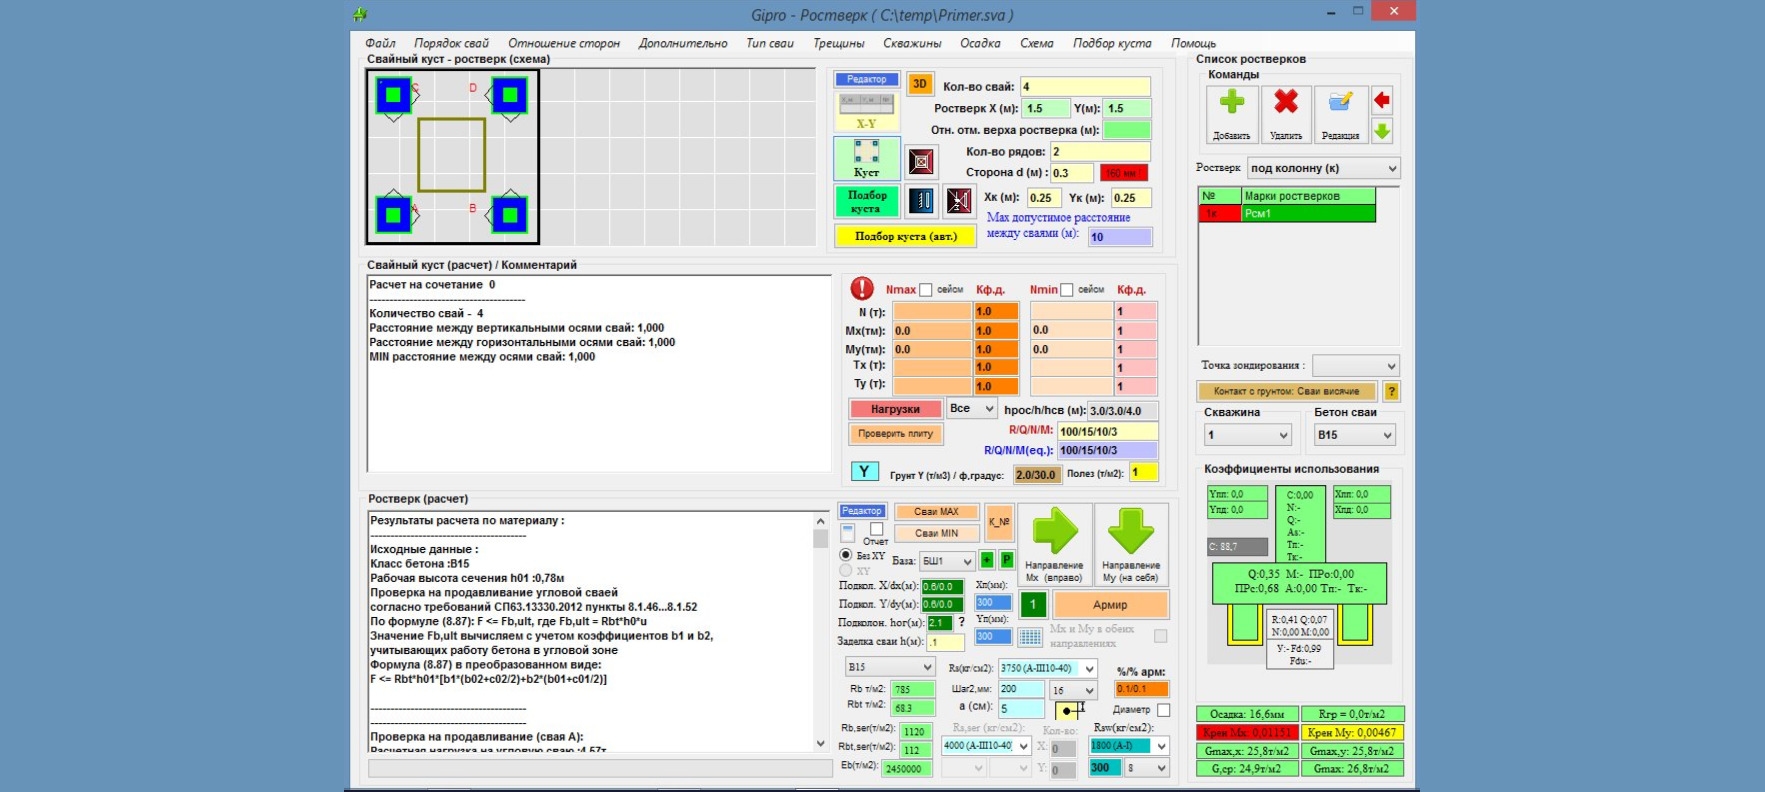1765x792 pixels.
Task: Open the Редакция folder edit icon
Action: click(1340, 113)
